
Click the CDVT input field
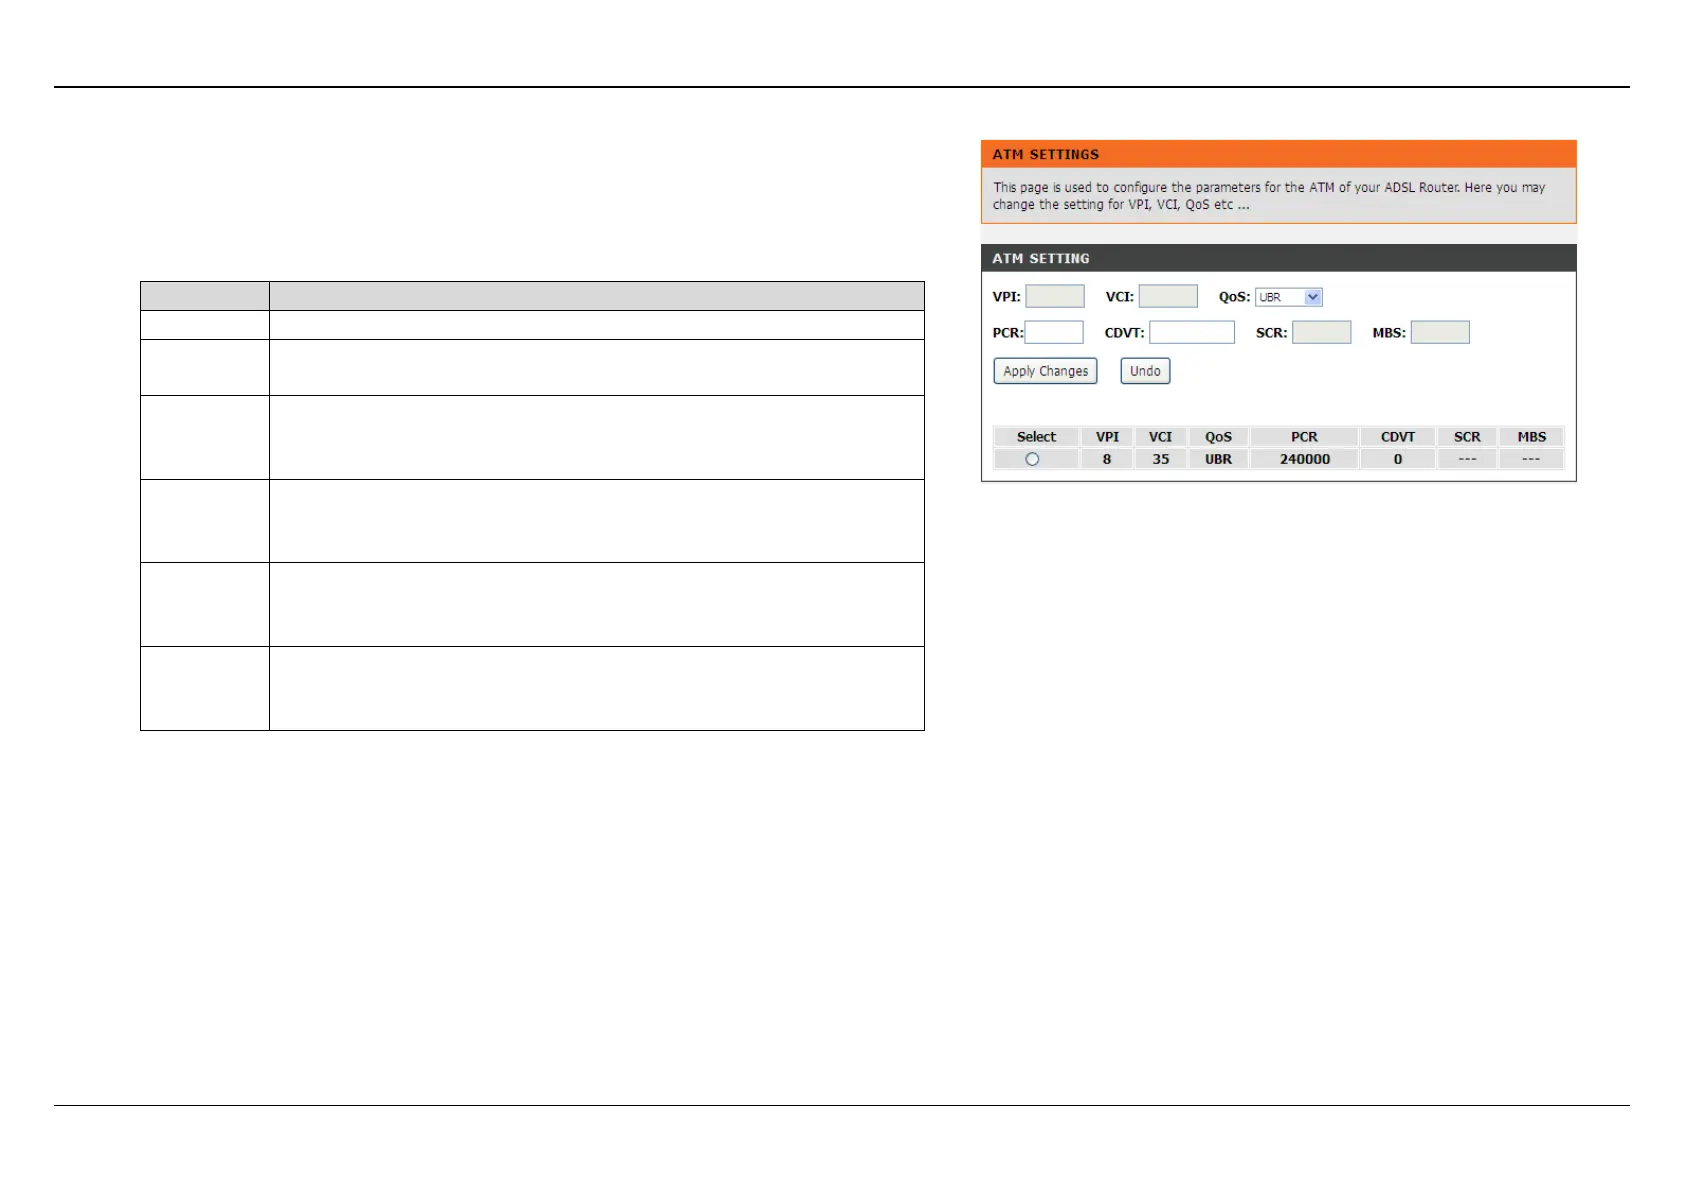click(x=1192, y=332)
